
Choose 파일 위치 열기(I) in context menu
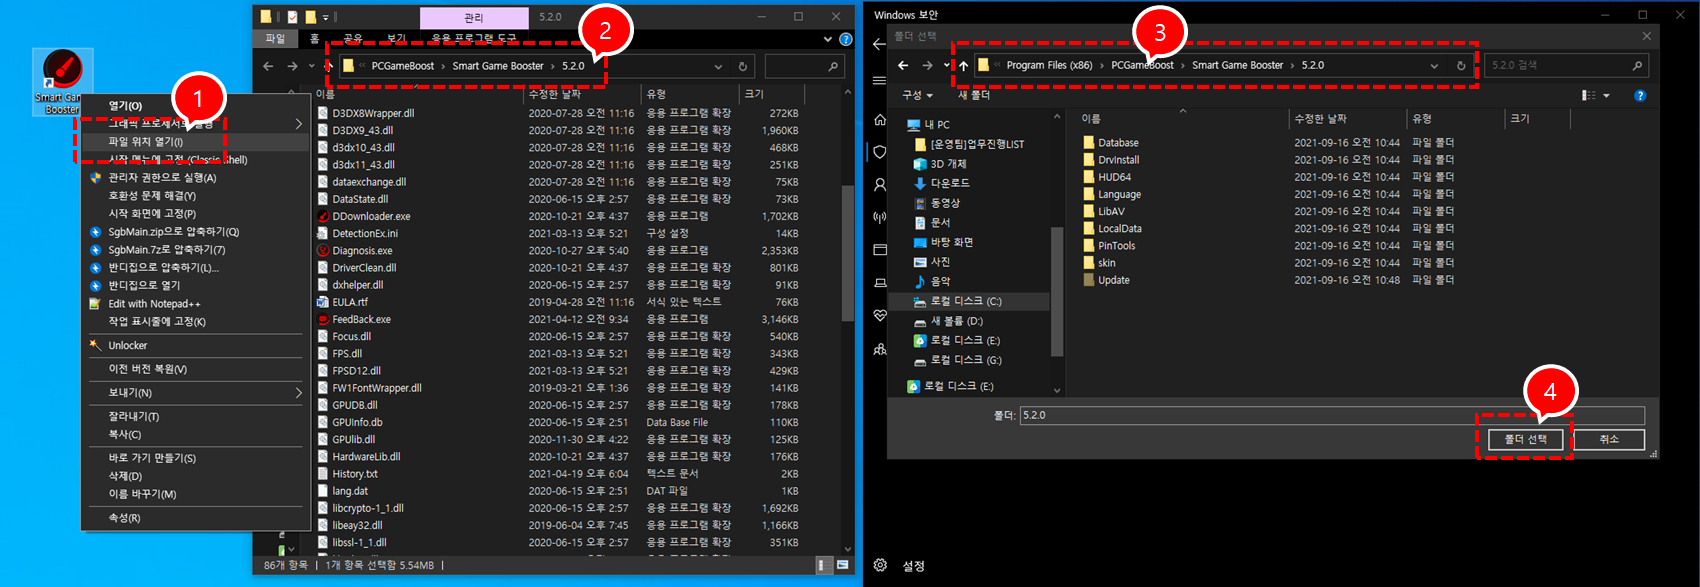(193, 142)
